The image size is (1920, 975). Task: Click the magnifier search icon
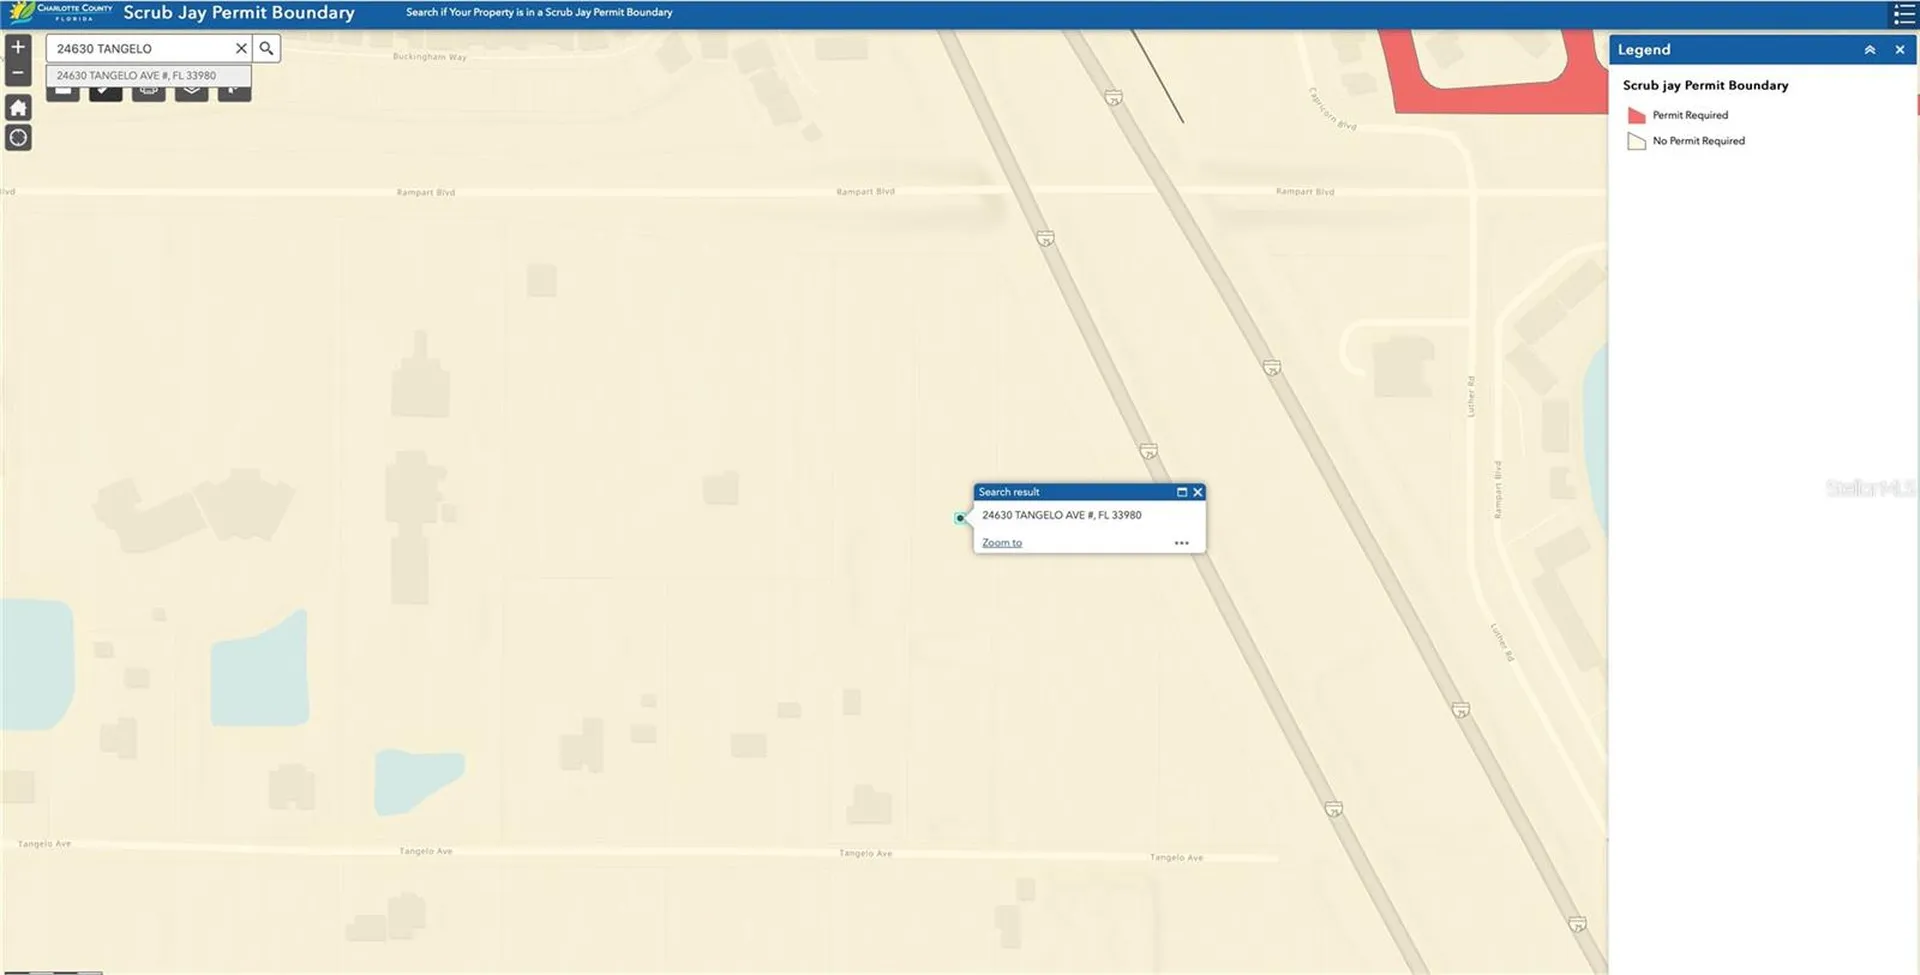[x=266, y=48]
